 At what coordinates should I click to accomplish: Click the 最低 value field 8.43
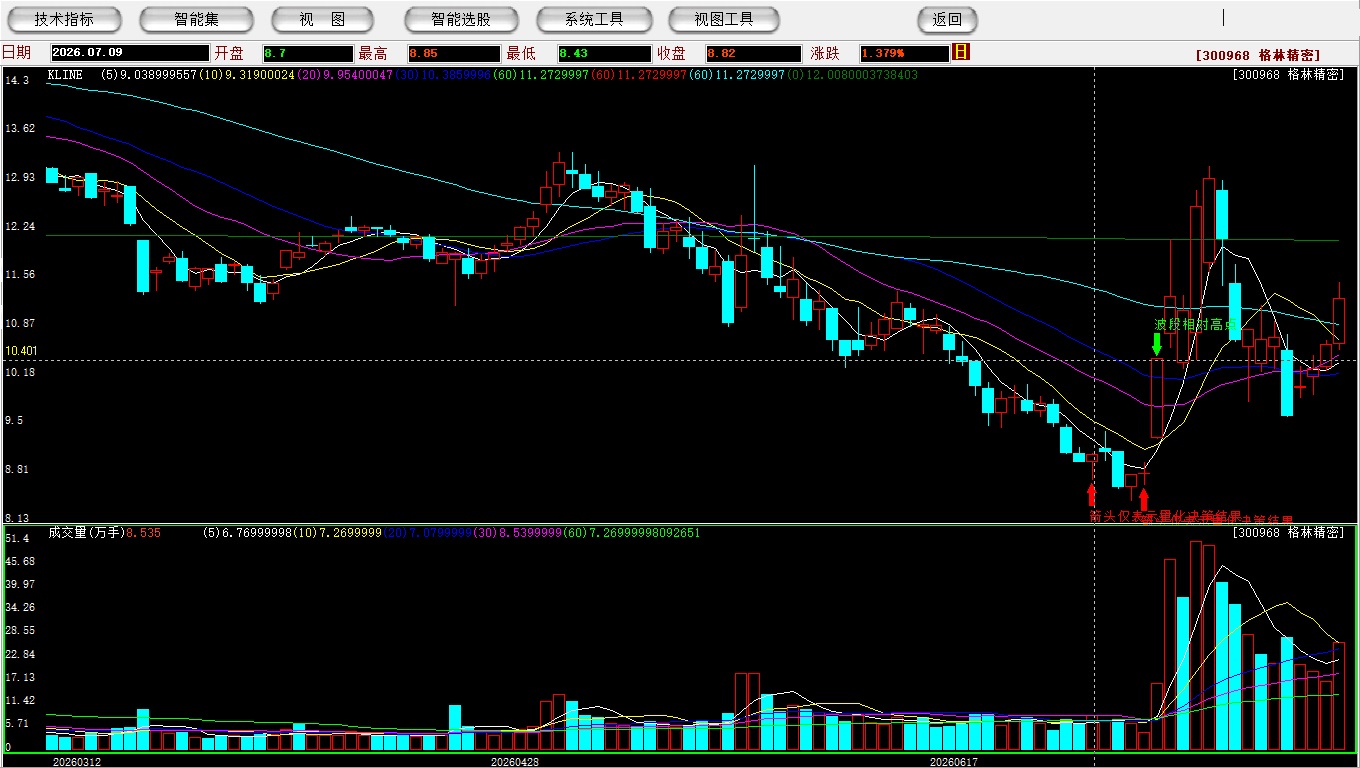(604, 53)
